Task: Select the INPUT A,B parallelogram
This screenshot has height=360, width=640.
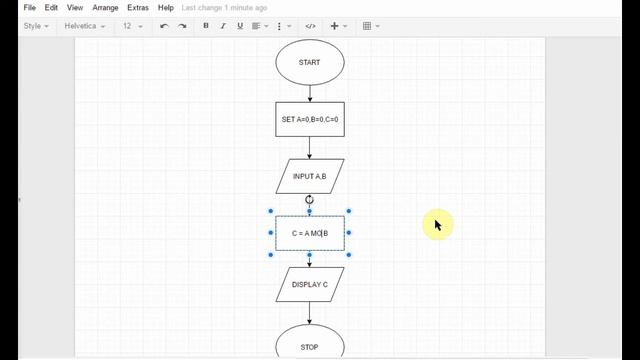Action: [310, 176]
